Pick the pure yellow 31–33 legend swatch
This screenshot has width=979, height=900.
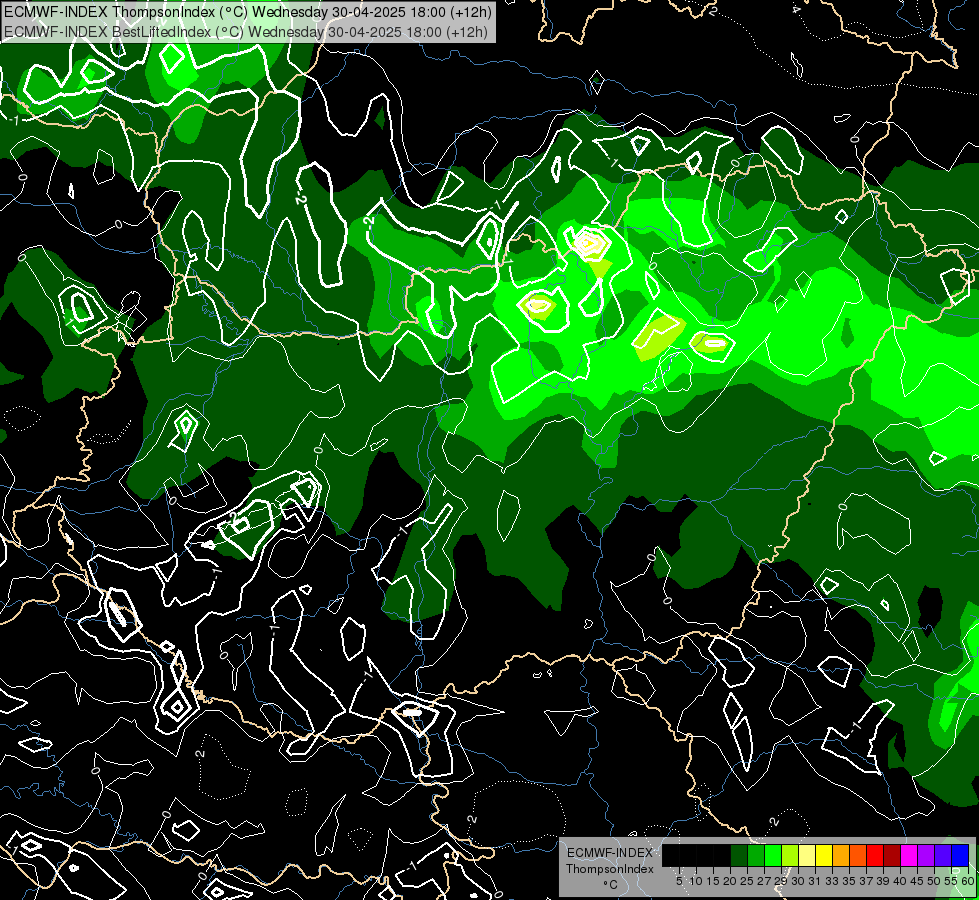coord(824,855)
